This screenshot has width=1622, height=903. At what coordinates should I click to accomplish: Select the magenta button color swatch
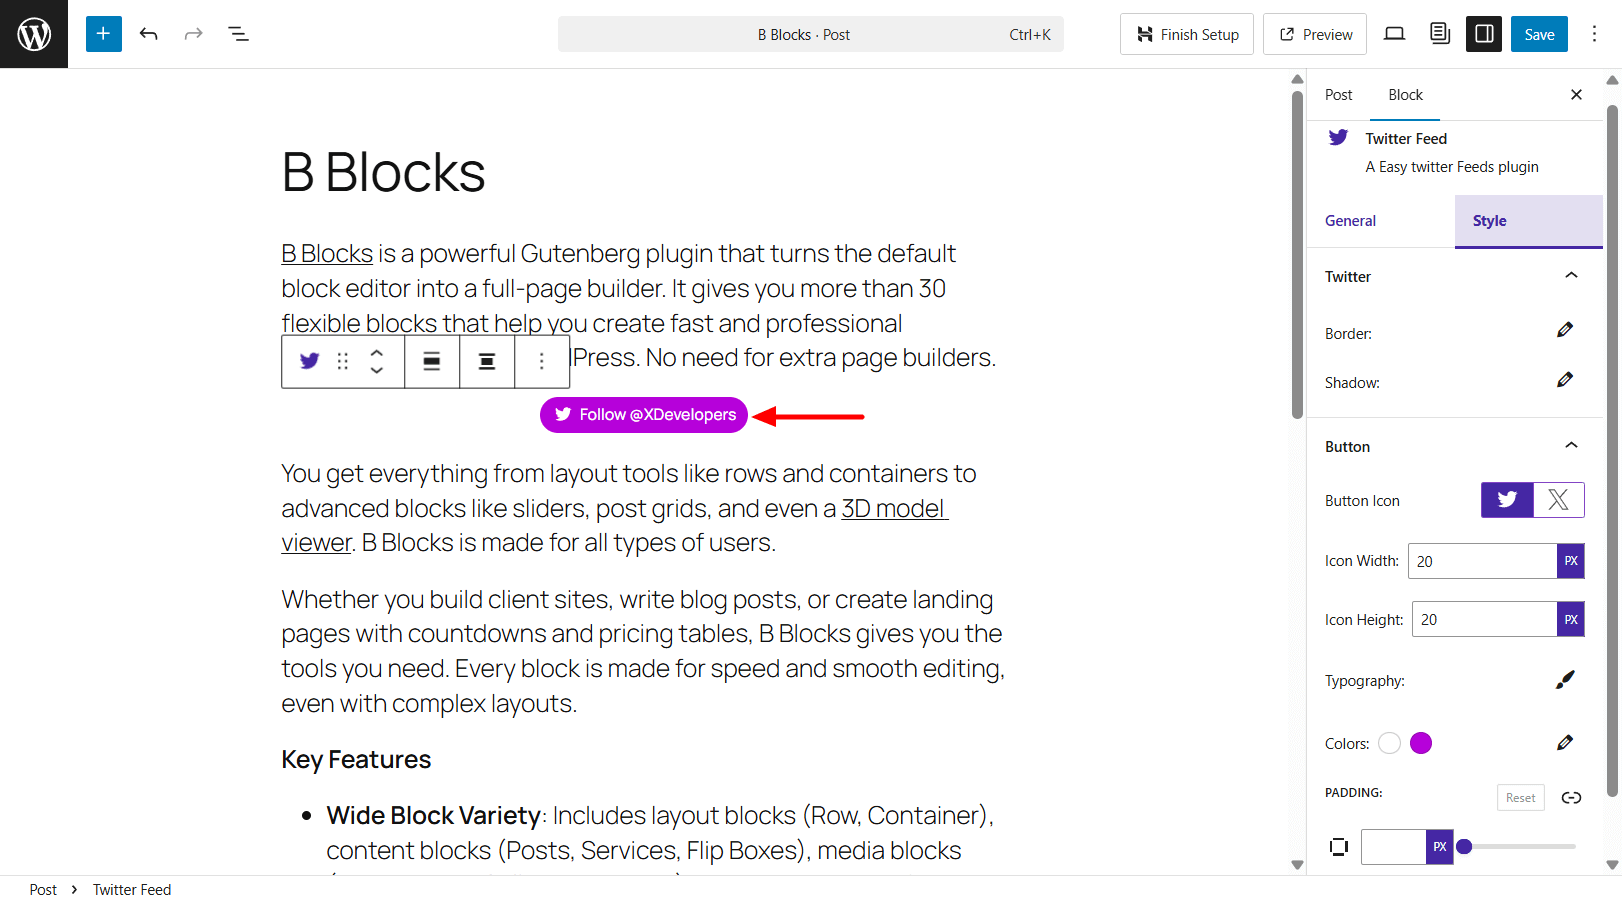point(1421,743)
